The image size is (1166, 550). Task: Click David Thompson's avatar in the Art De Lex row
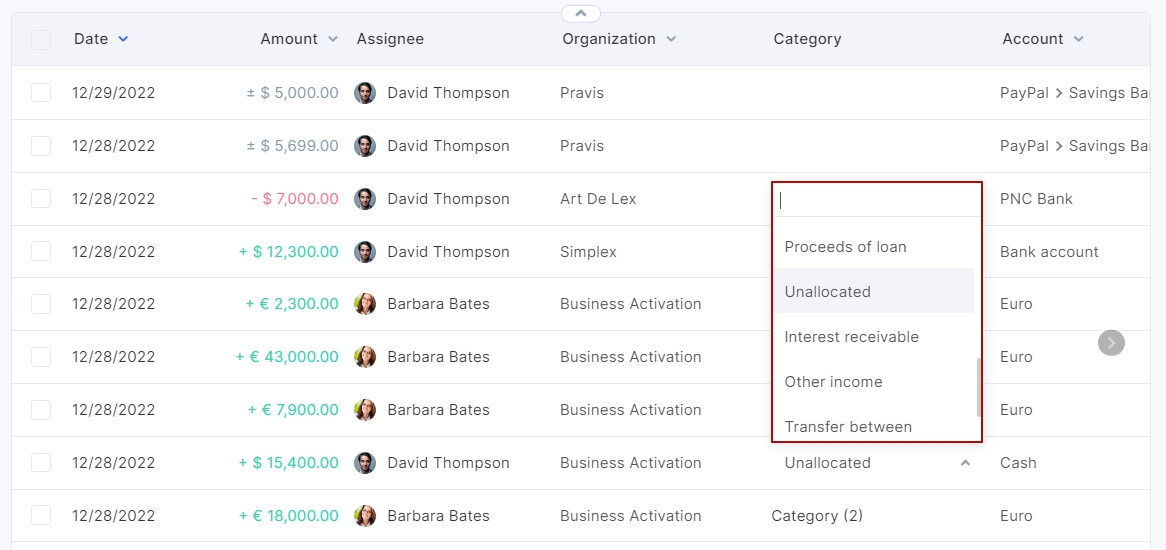coord(365,199)
